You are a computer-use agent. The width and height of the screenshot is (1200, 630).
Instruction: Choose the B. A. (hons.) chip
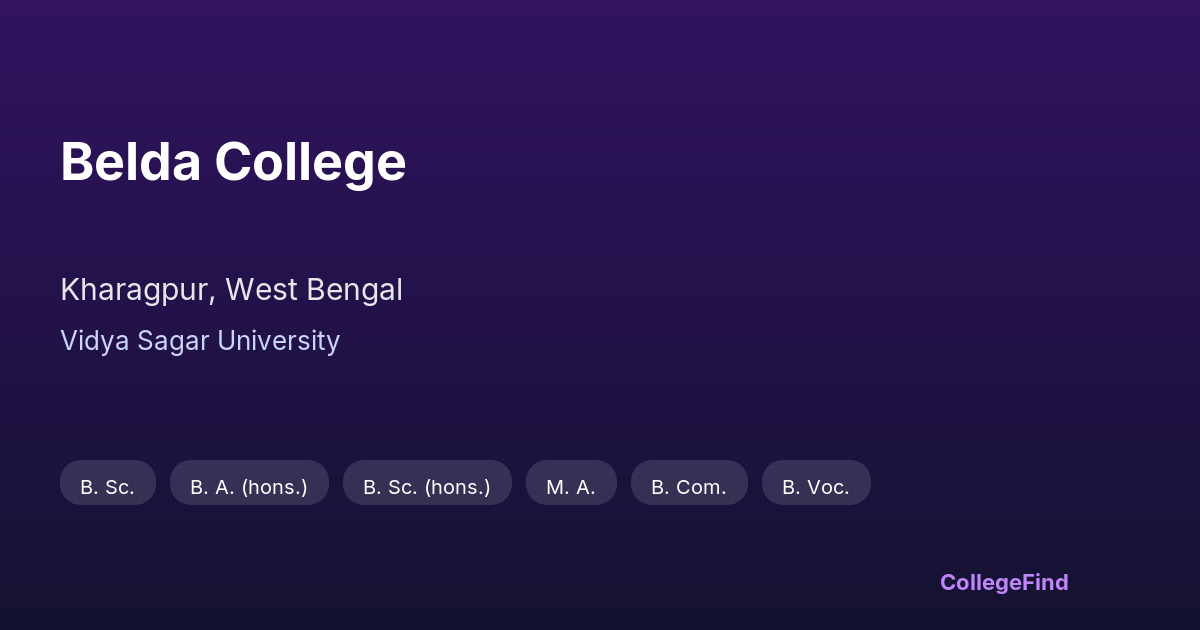click(x=249, y=487)
